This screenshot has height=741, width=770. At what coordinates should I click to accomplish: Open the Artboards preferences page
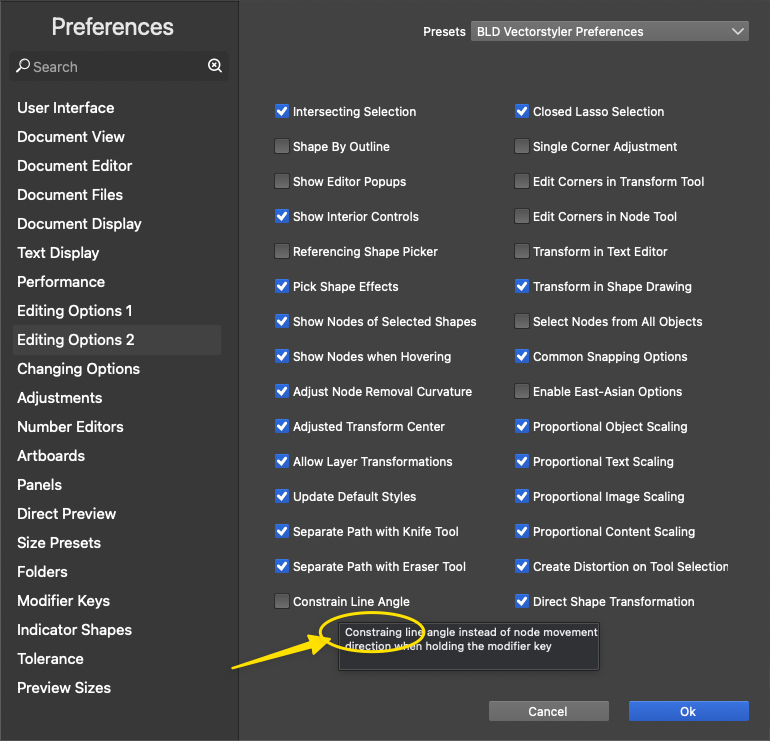point(51,456)
